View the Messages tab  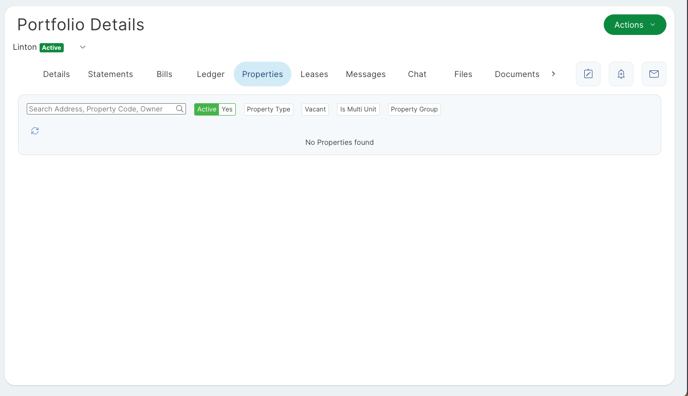[366, 74]
